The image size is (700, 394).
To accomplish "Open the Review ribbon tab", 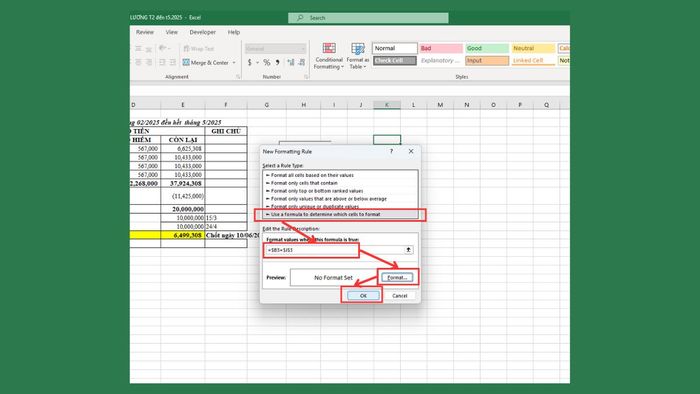I will click(145, 32).
